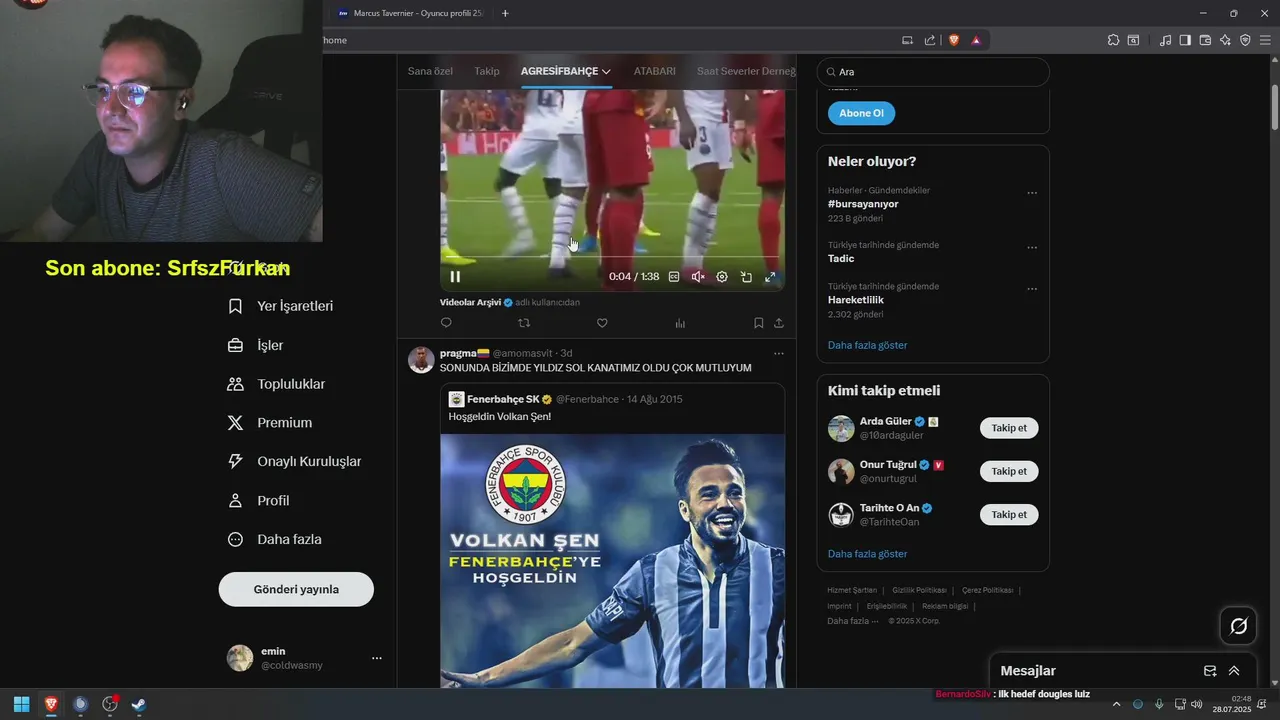
Task: Open Onaylı Kuruluşlar in sidebar
Action: point(294,462)
